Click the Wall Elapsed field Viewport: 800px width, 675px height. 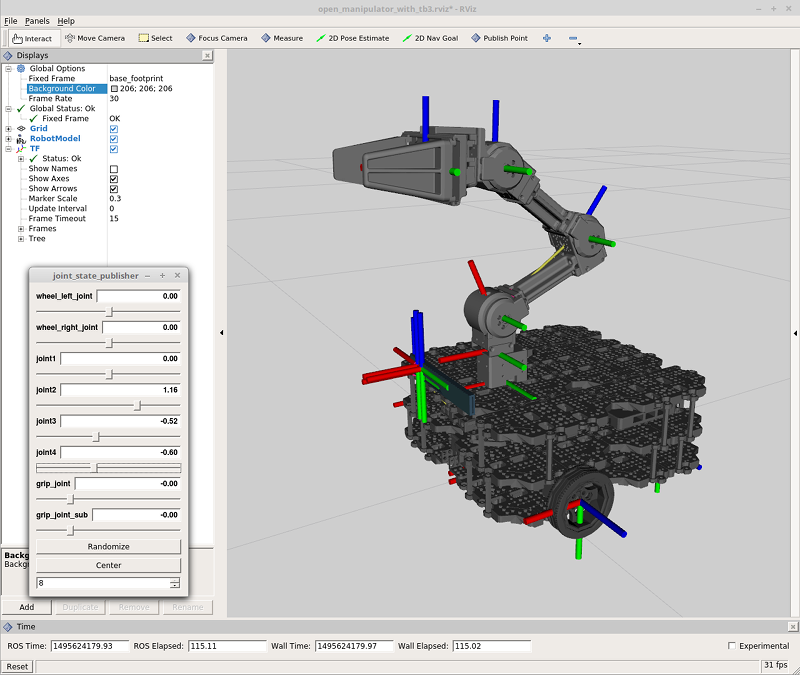pos(492,646)
